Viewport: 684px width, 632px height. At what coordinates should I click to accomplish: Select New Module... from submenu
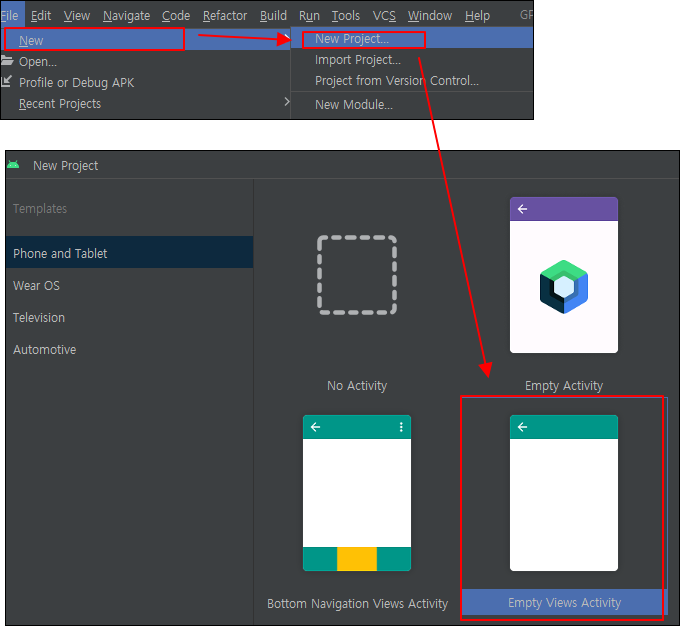point(412,105)
